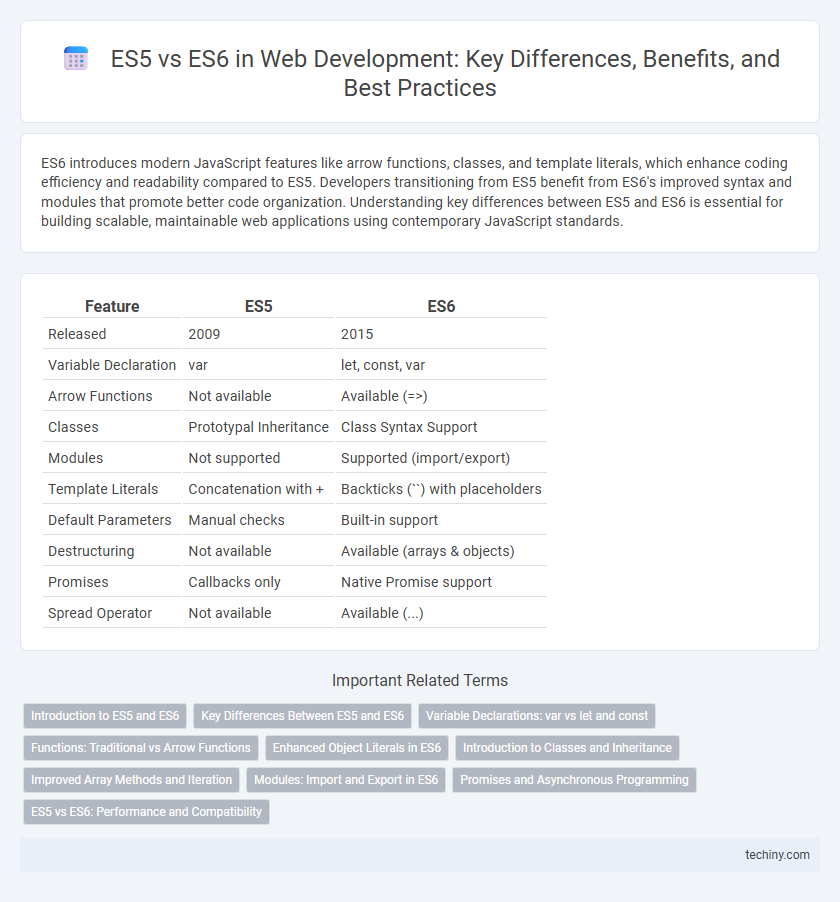The height and width of the screenshot is (902, 840).
Task: Click the 'Modules' row label
Action: click(112, 458)
